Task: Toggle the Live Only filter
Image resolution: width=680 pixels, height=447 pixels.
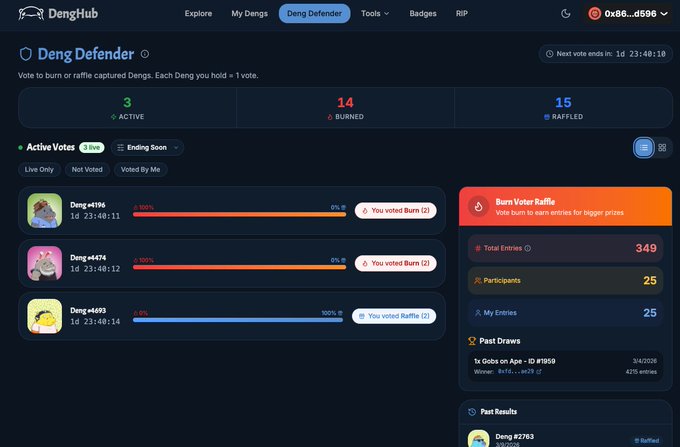Action: pyautogui.click(x=39, y=170)
